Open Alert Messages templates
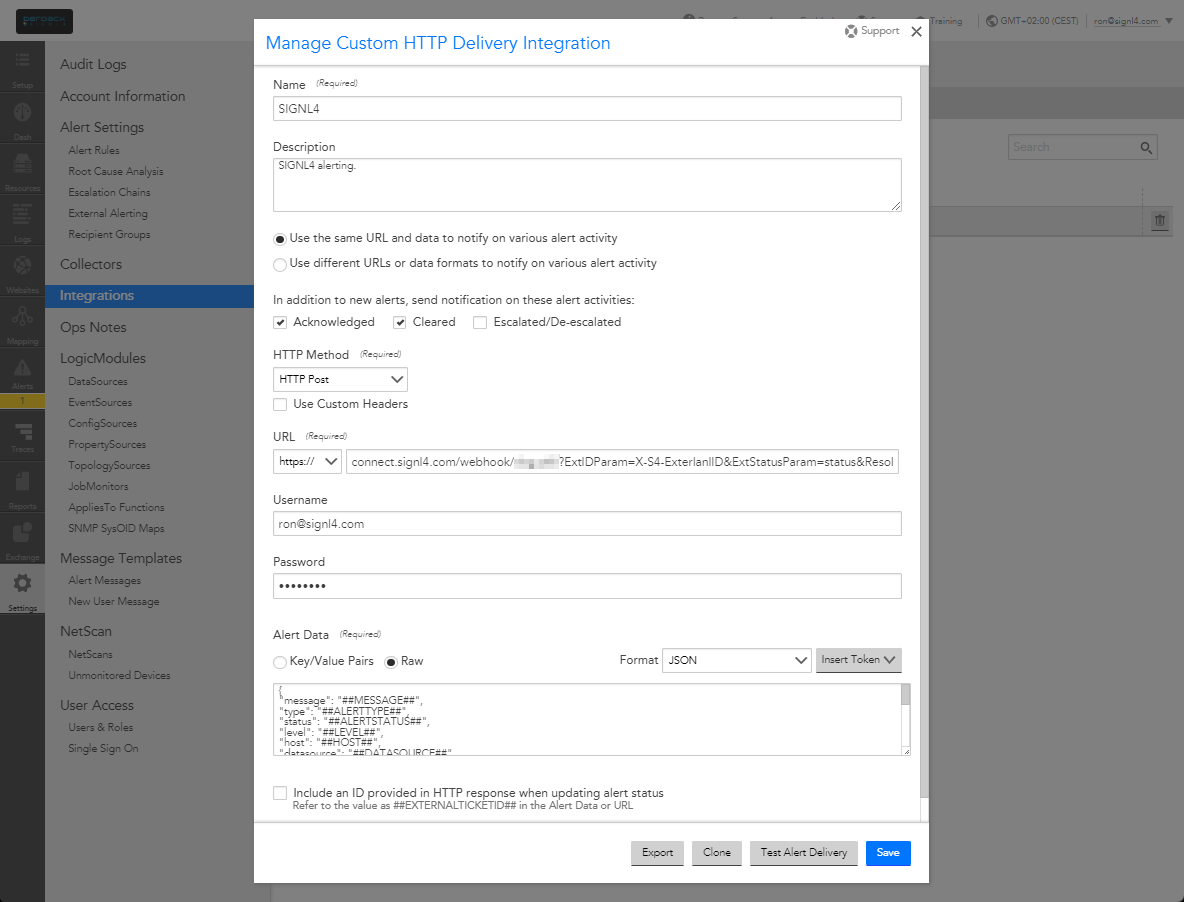 (104, 580)
